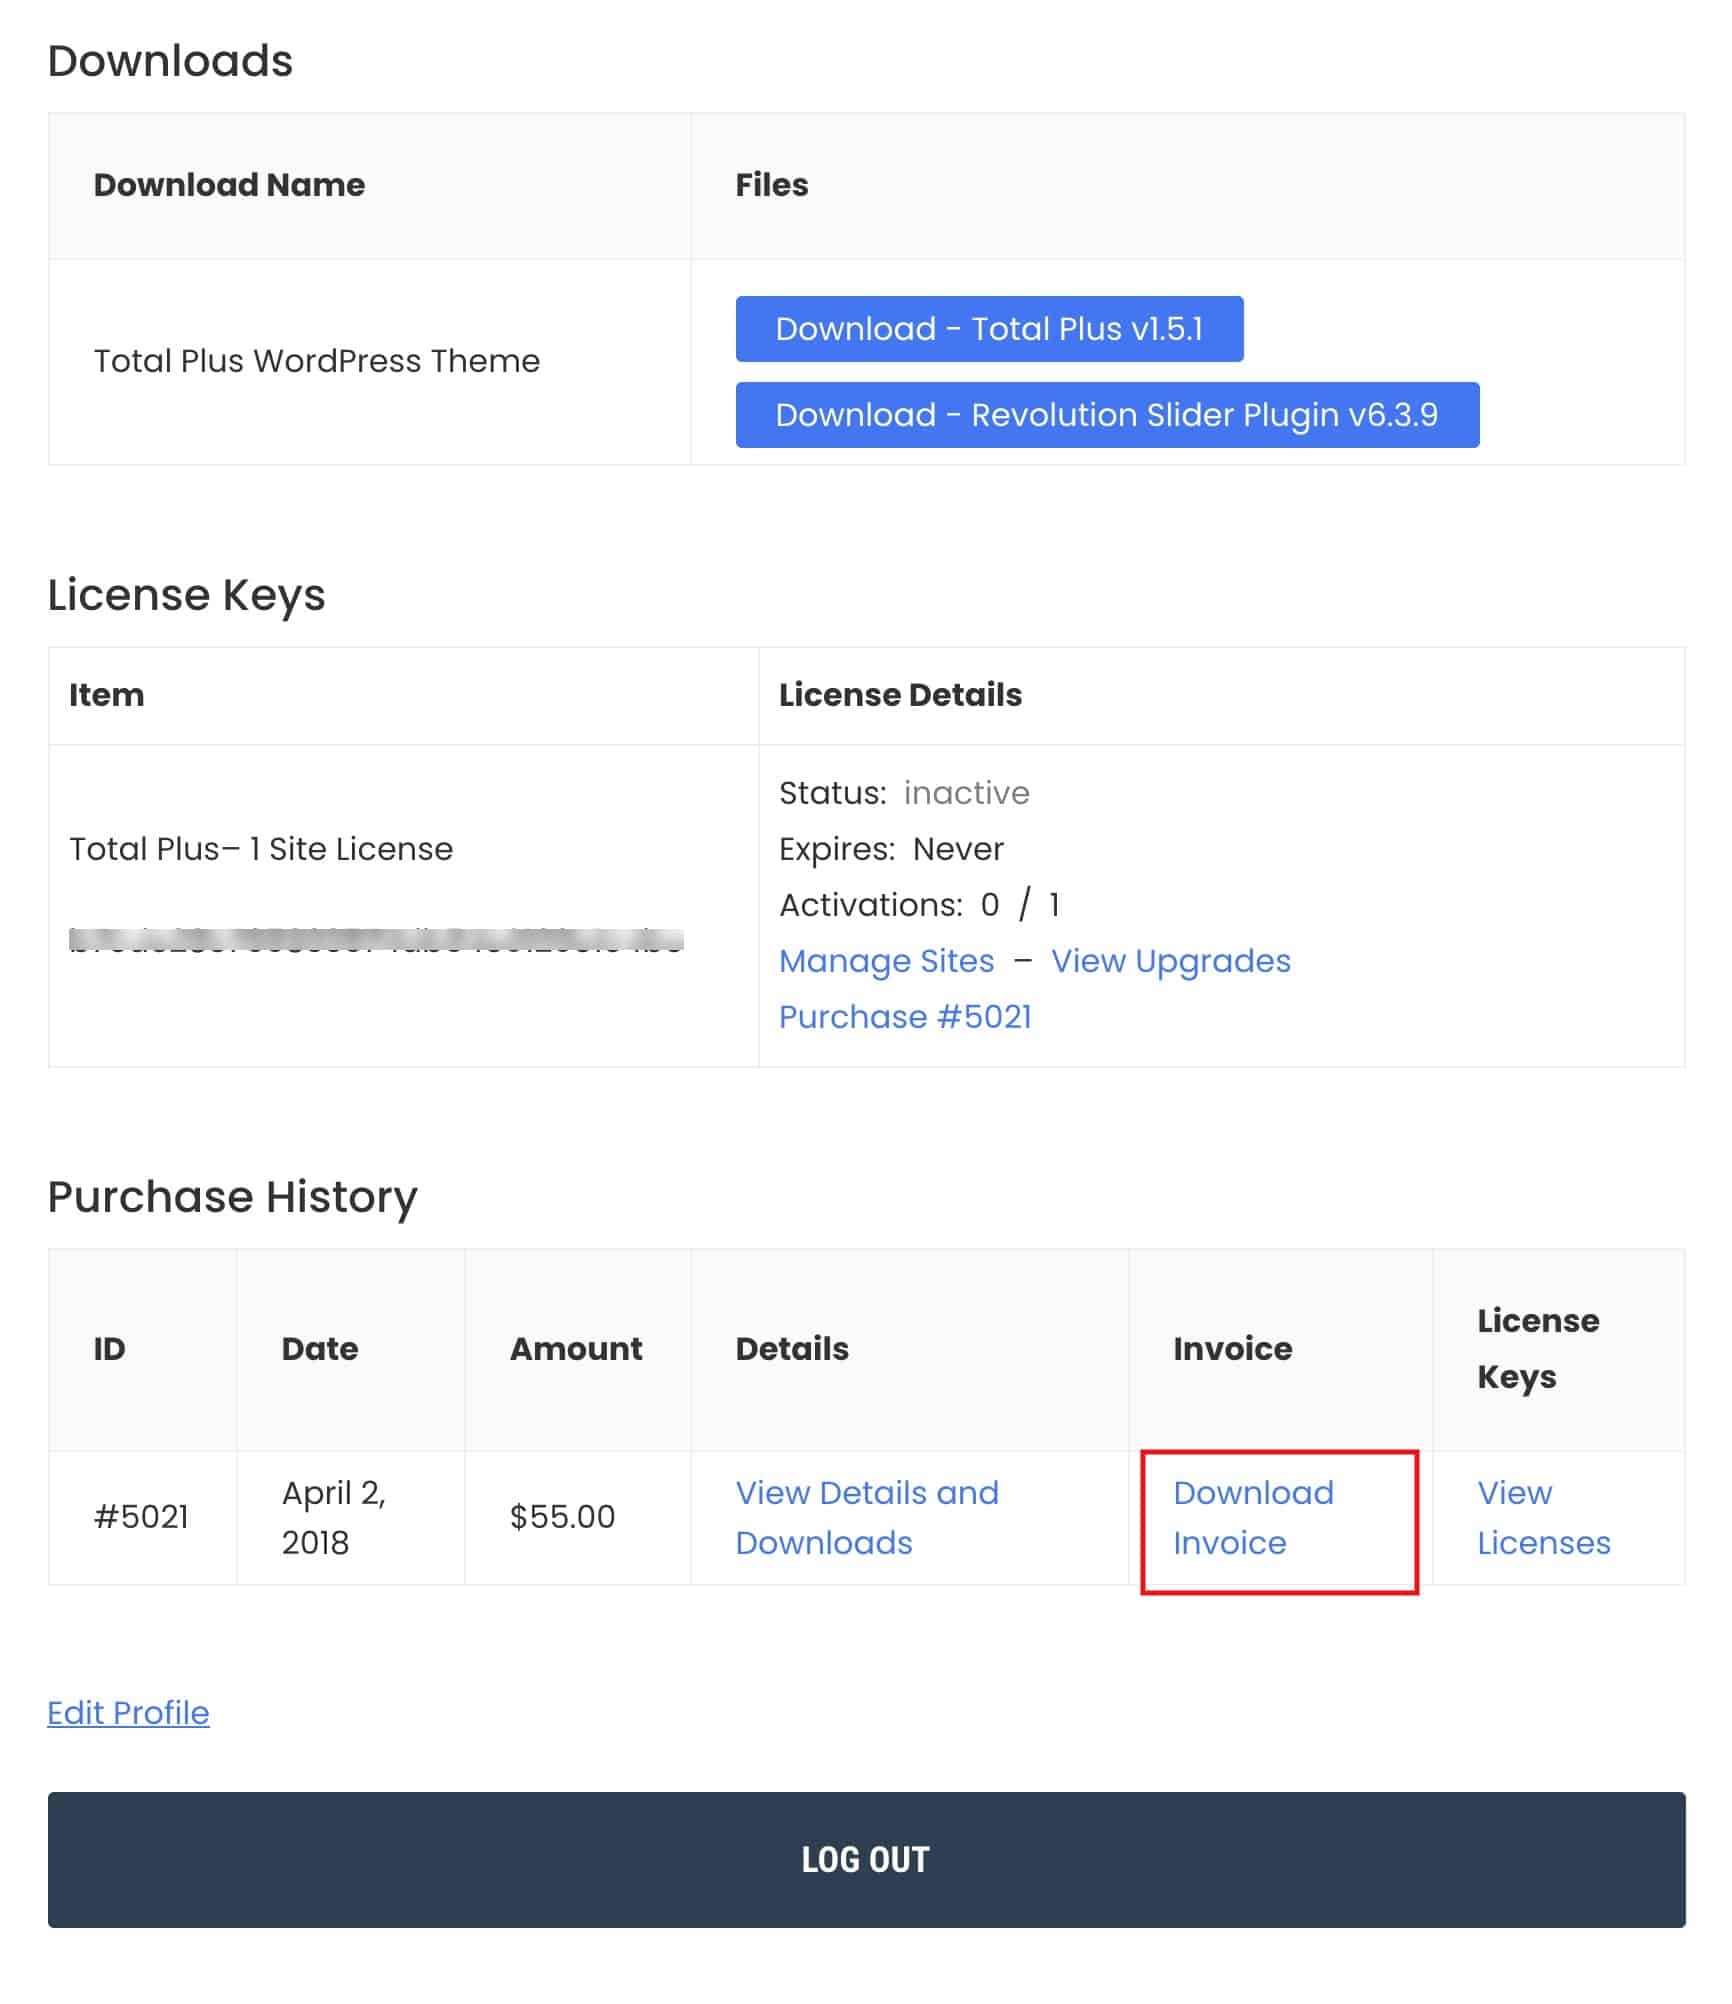The width and height of the screenshot is (1732, 2004).
Task: Open View Licenses for purchase #5021
Action: point(1543,1517)
